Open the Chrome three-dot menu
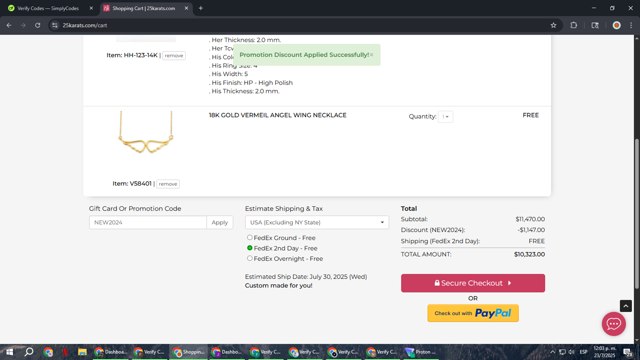The height and width of the screenshot is (360, 640). point(631,25)
